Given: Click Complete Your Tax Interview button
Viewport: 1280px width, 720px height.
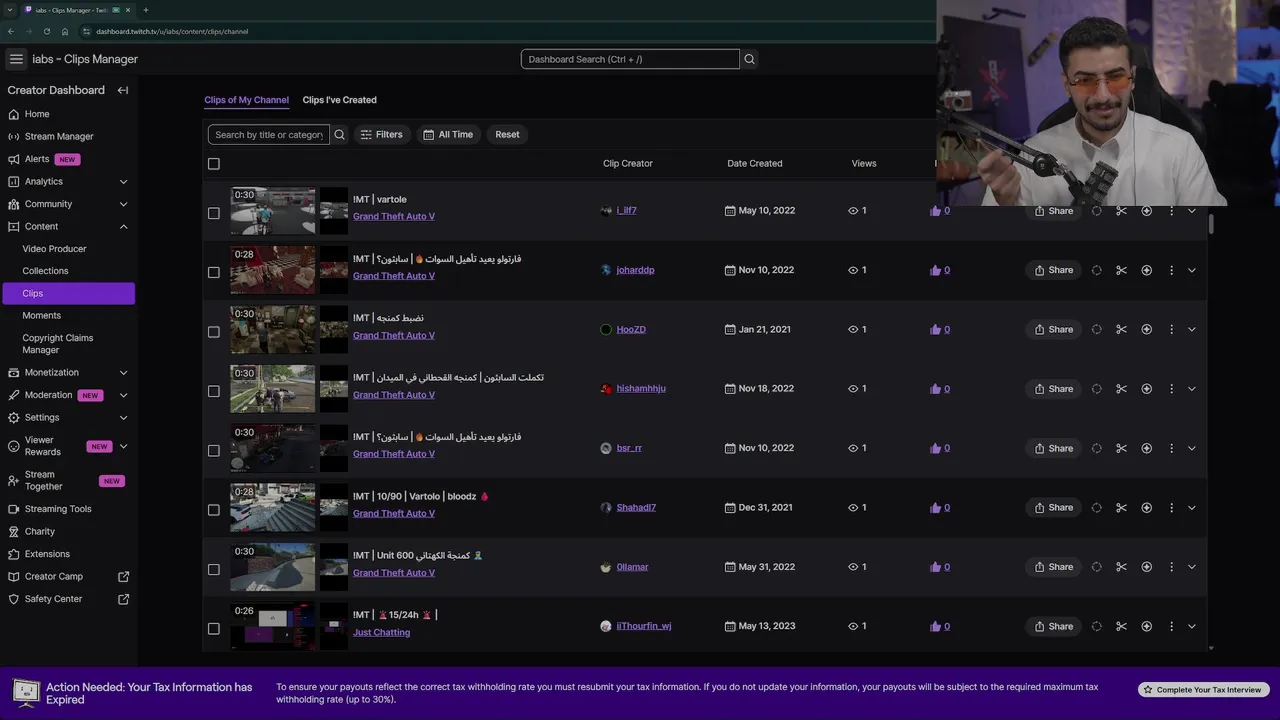Looking at the screenshot, I should pyautogui.click(x=1203, y=689).
